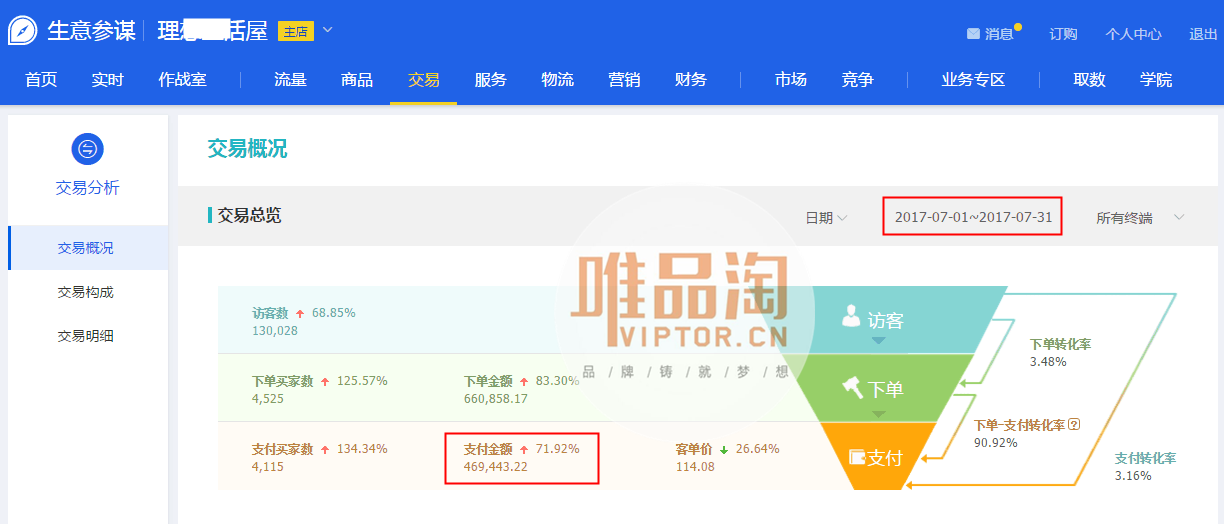
Task: Open the date range 2017-07-01~2017-07-31 picker
Action: point(973,217)
